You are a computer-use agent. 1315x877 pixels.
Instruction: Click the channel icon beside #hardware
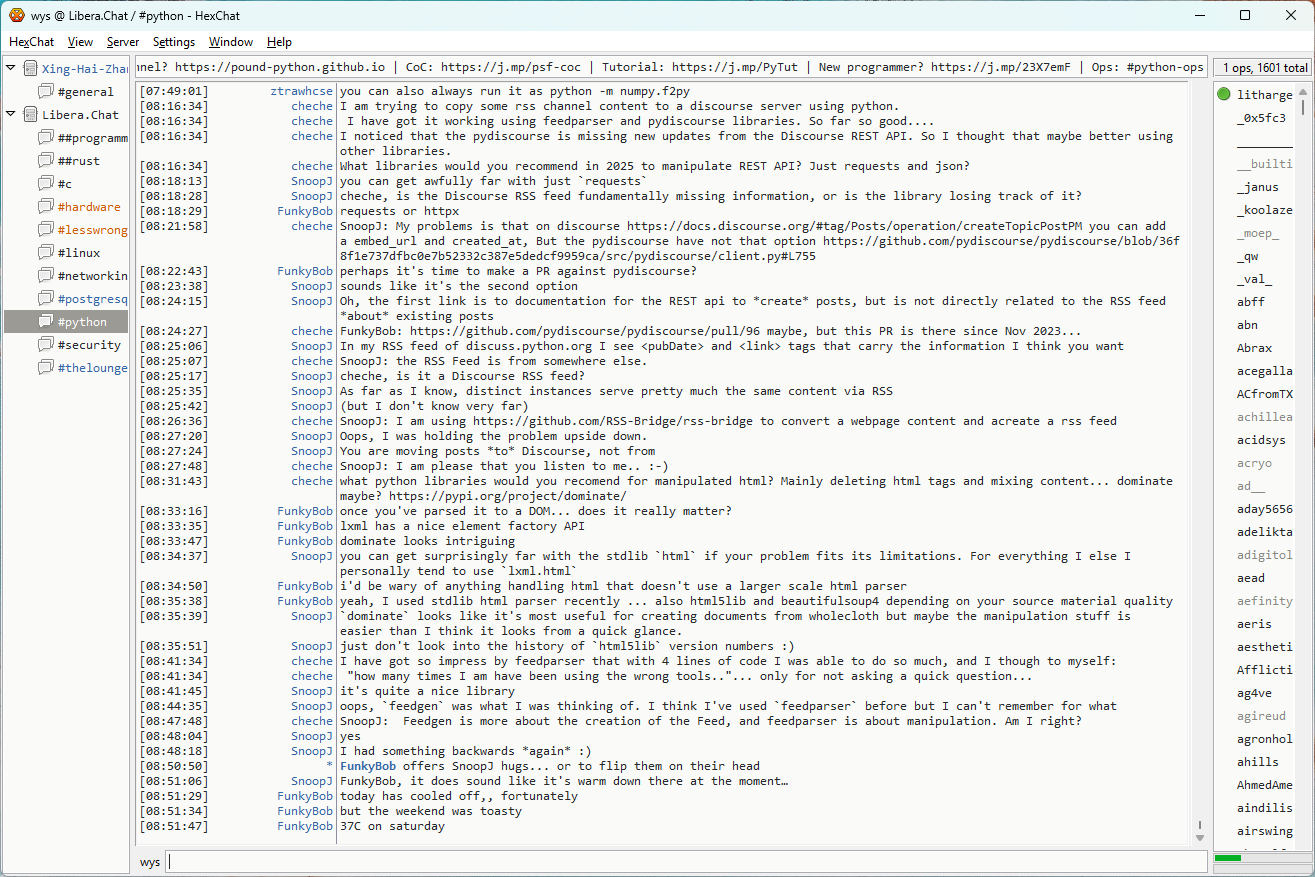tap(45, 207)
